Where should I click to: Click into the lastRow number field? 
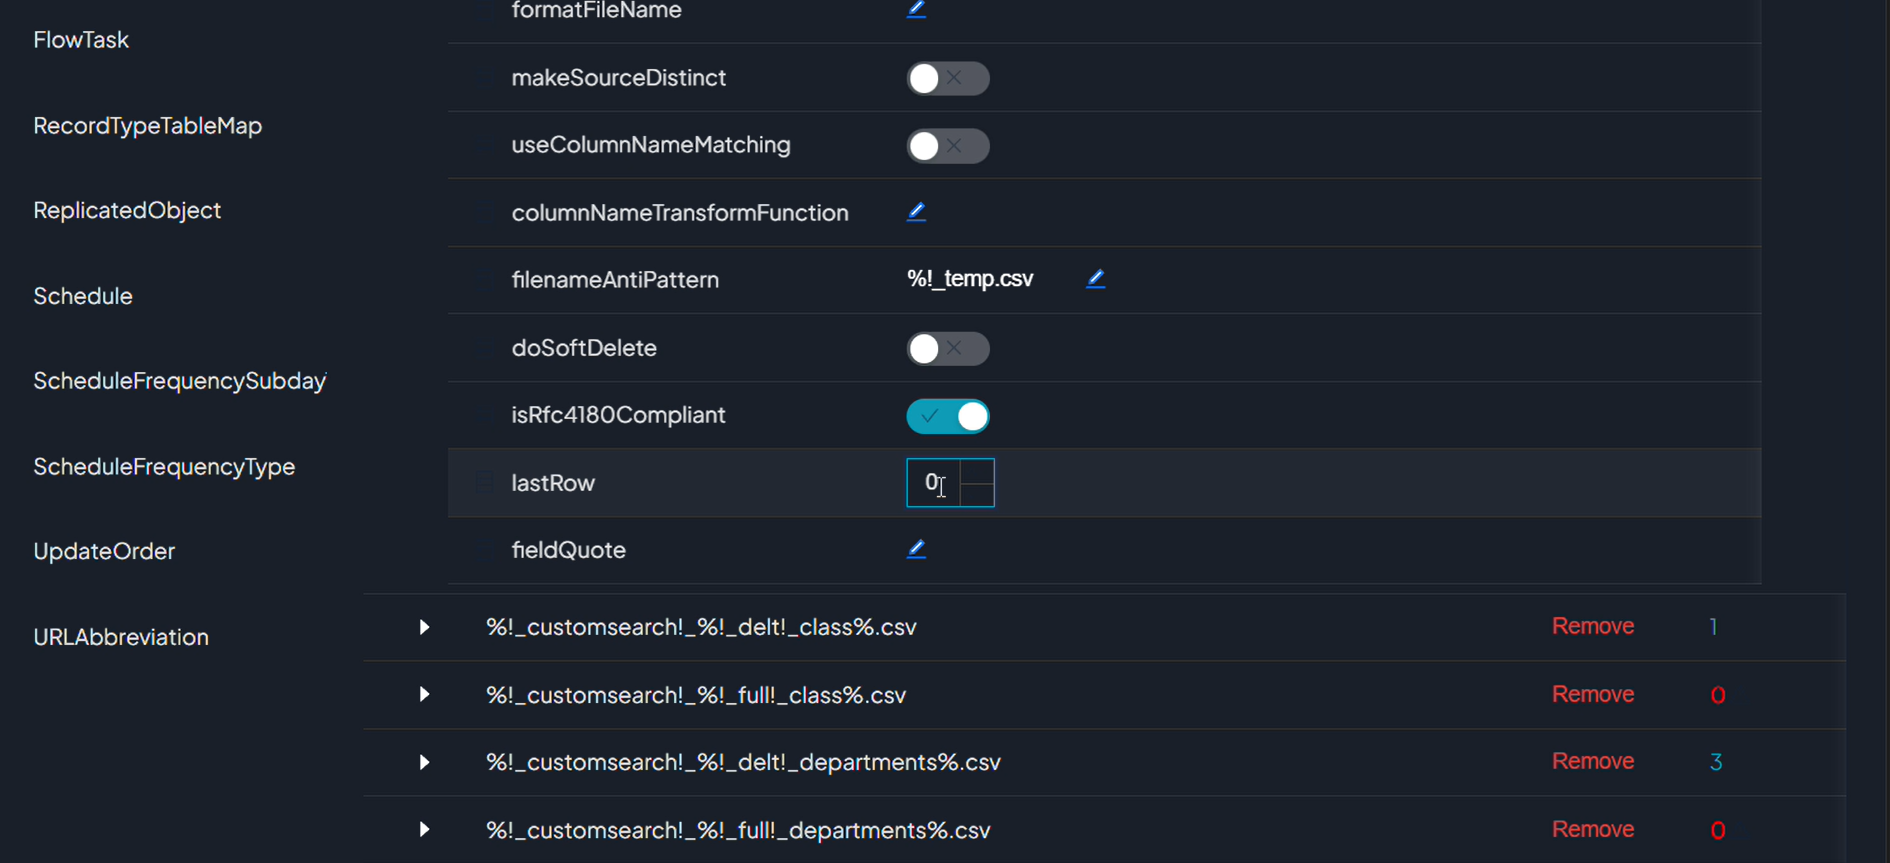933,483
